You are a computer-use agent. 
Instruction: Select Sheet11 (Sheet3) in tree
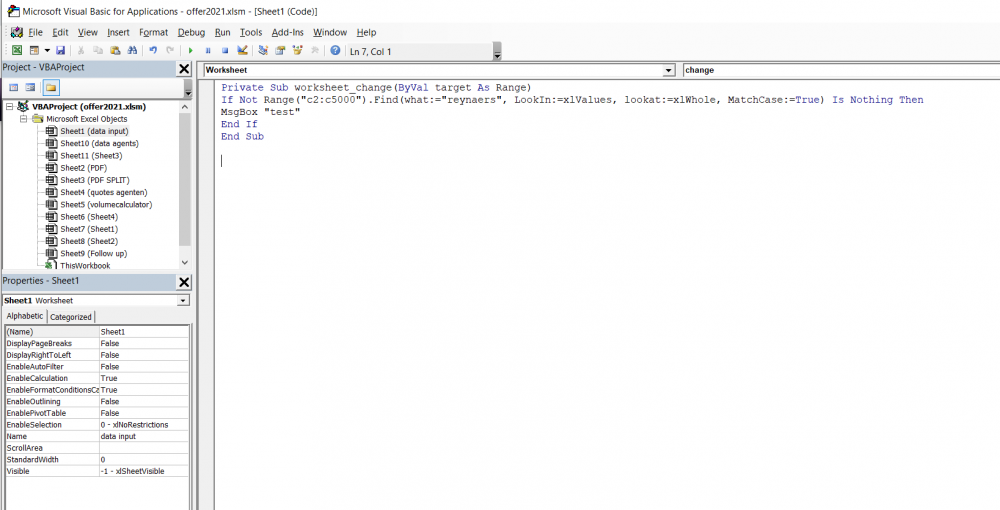[91, 156]
